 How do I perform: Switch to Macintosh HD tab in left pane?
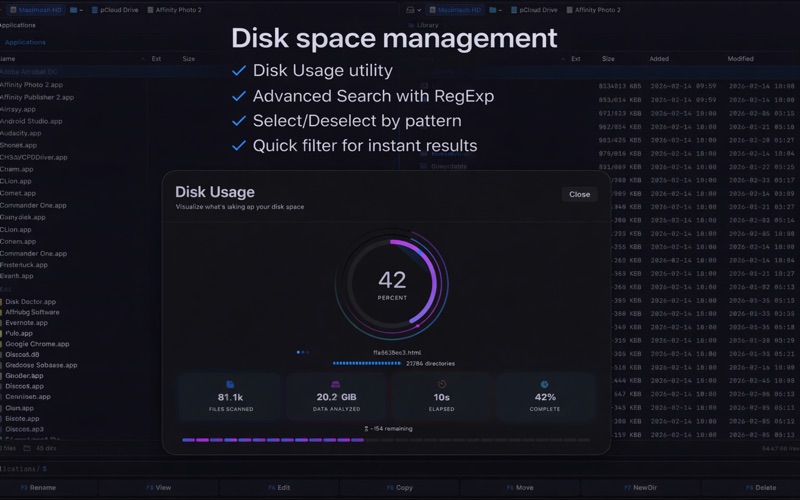35,10
